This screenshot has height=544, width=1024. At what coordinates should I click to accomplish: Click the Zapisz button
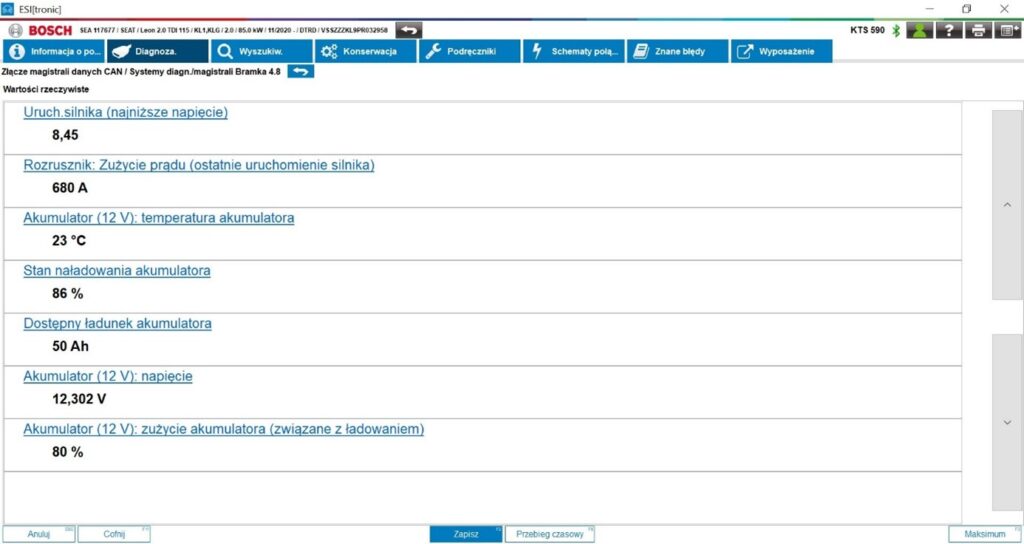pos(465,534)
